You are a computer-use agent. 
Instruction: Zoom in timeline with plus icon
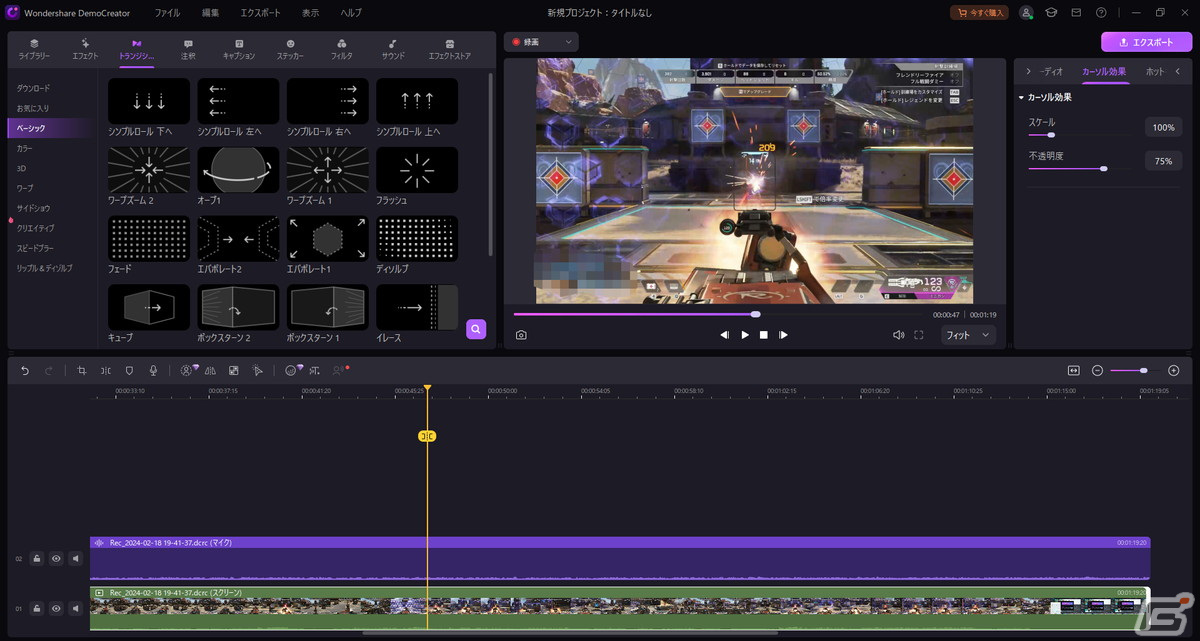pyautogui.click(x=1174, y=370)
